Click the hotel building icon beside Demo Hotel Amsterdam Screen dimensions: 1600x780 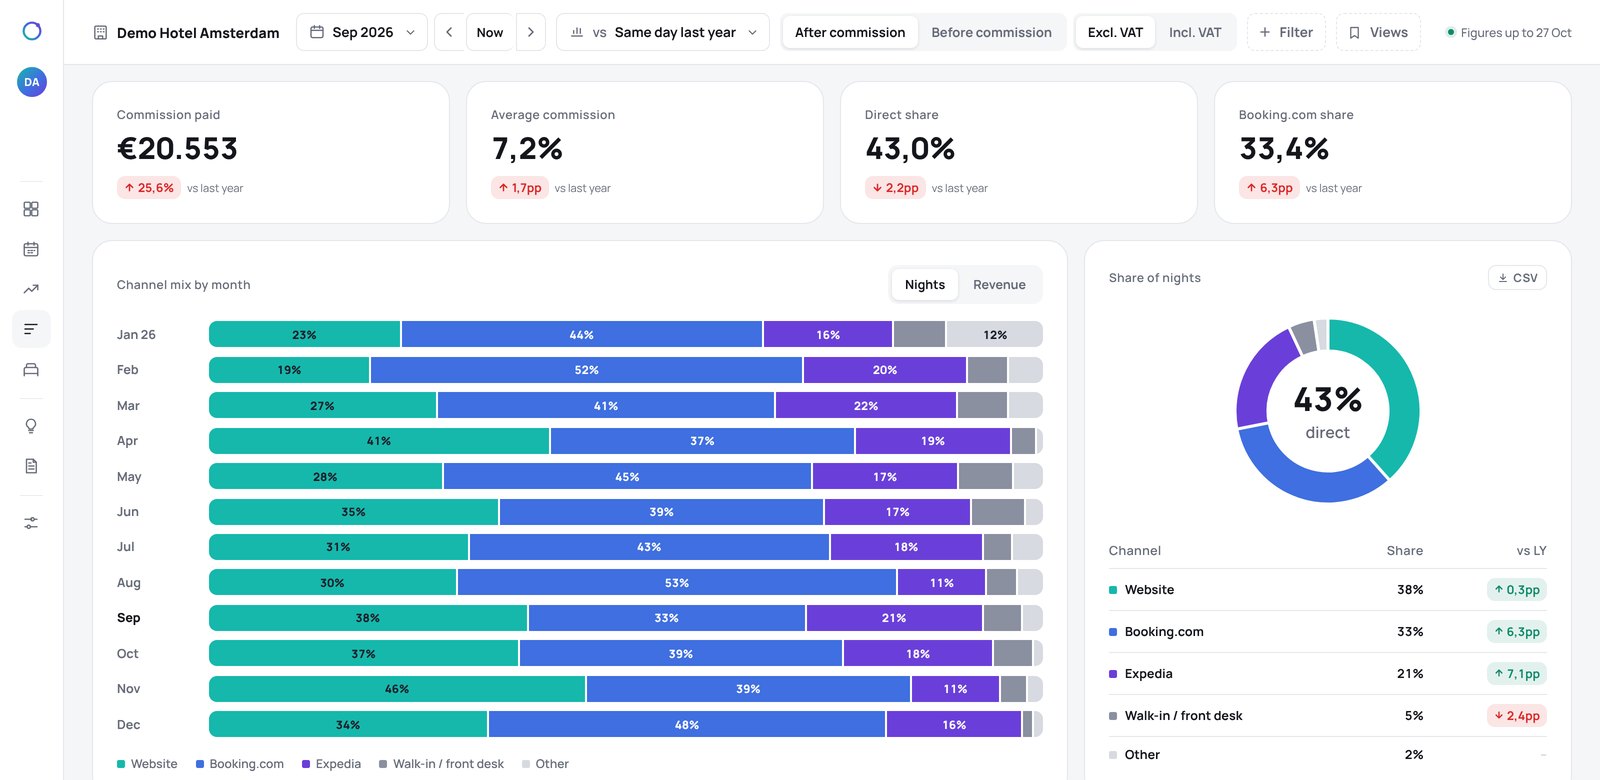(100, 33)
